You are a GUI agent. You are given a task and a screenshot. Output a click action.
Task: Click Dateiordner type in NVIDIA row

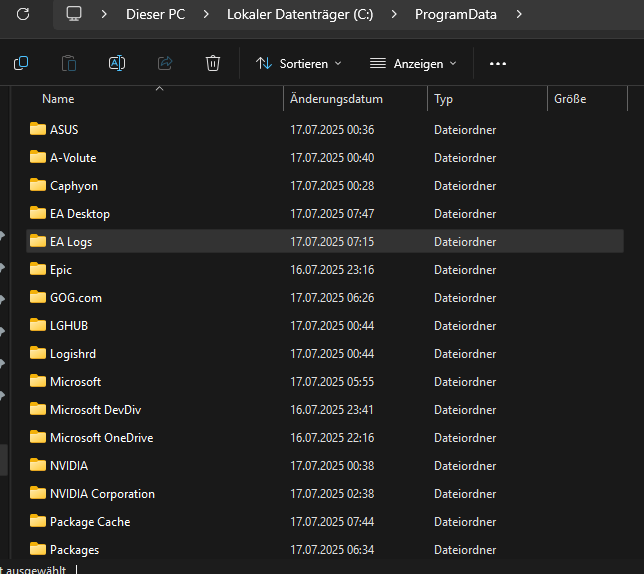(x=465, y=466)
